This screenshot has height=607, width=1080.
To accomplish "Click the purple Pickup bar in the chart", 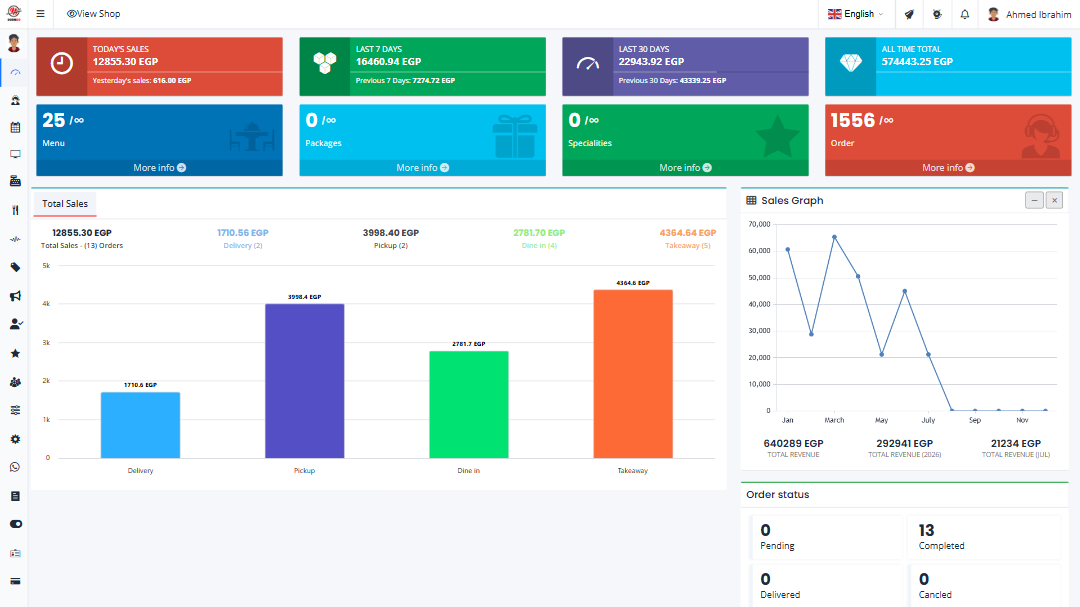I will point(304,381).
